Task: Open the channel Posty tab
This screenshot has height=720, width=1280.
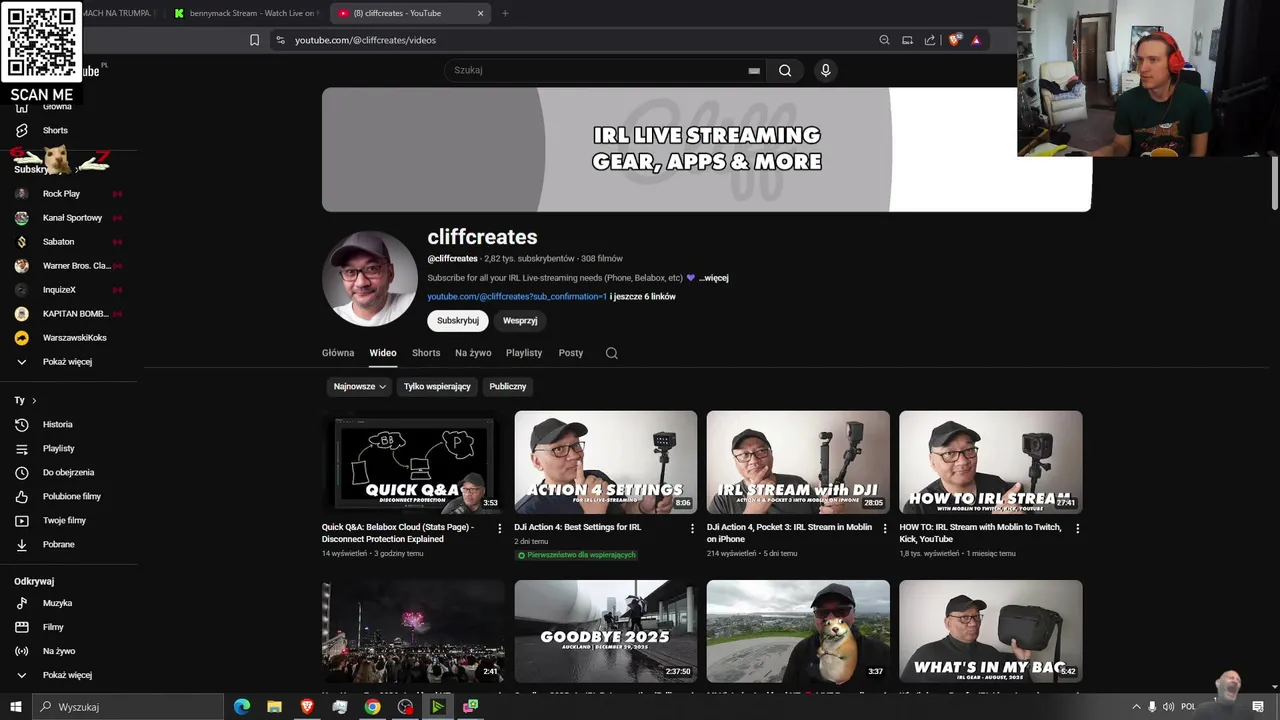Action: (571, 353)
